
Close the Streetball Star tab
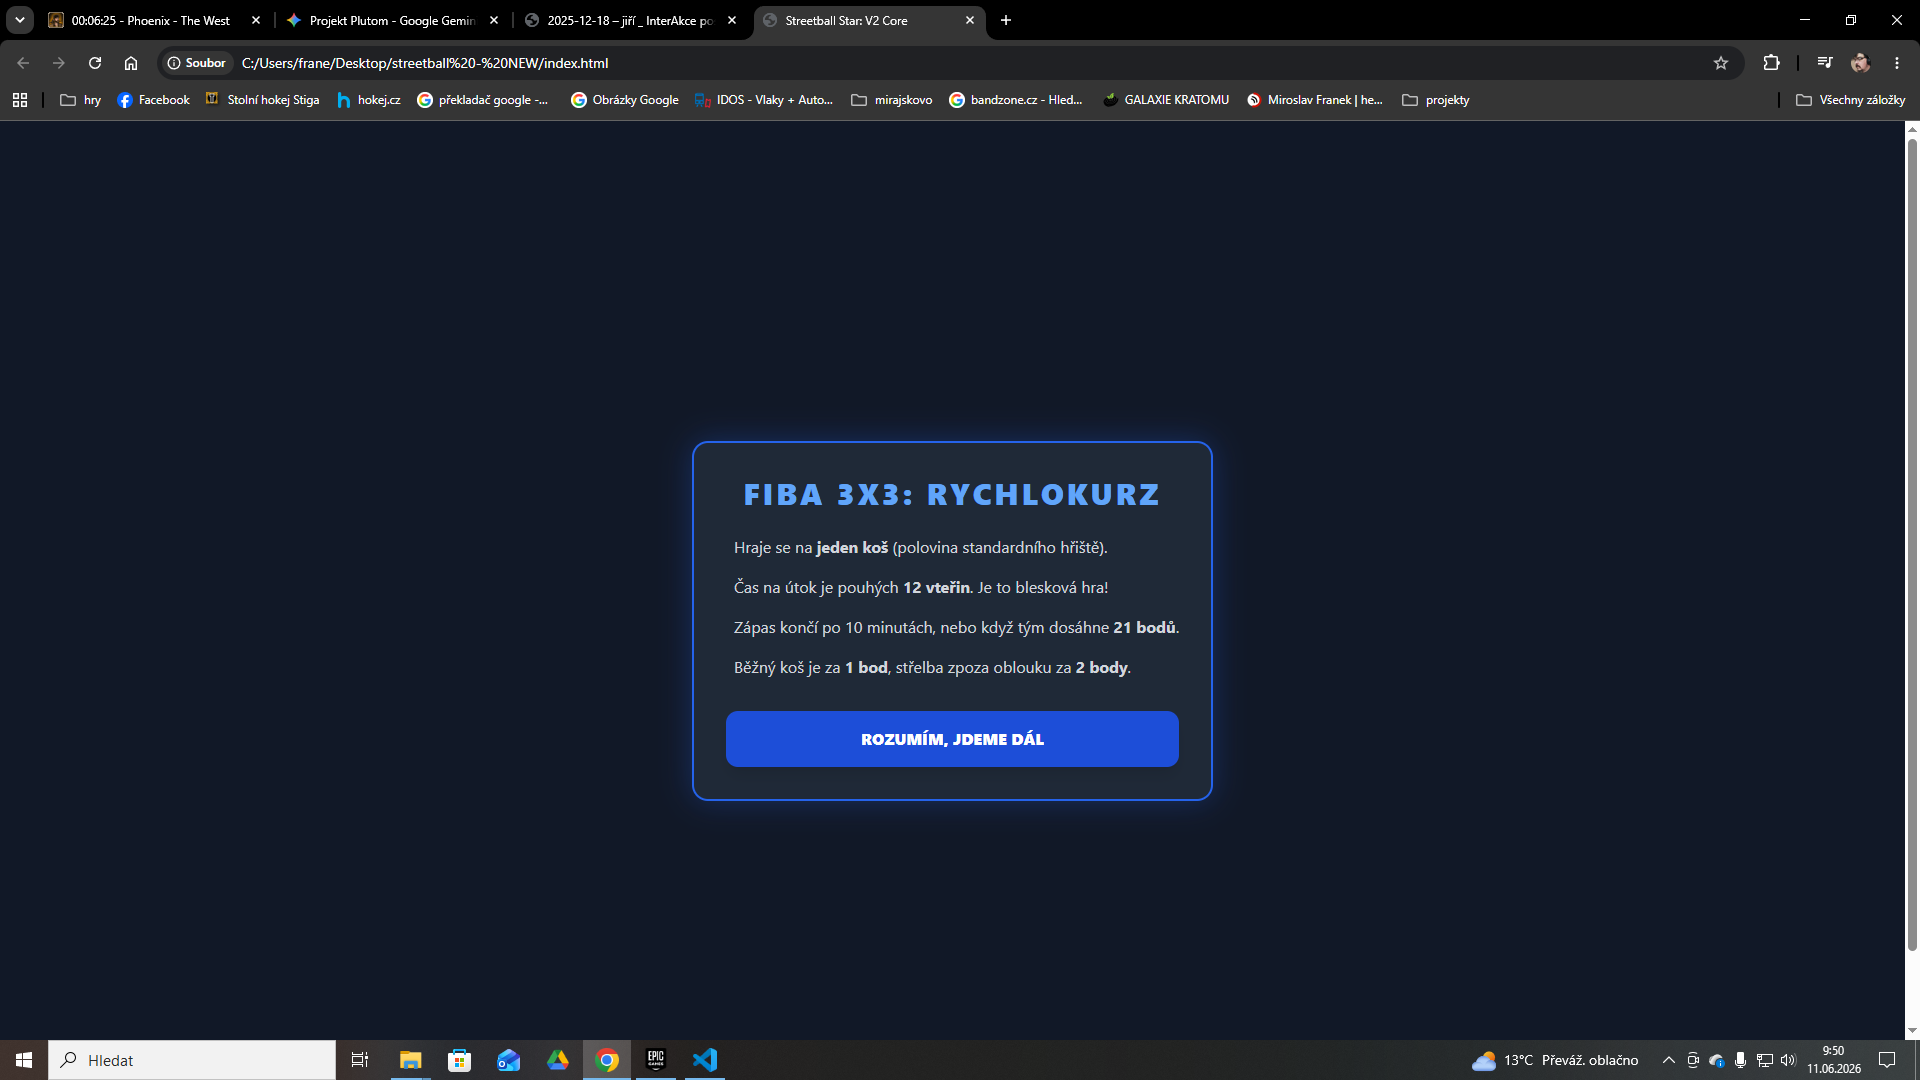tap(970, 20)
